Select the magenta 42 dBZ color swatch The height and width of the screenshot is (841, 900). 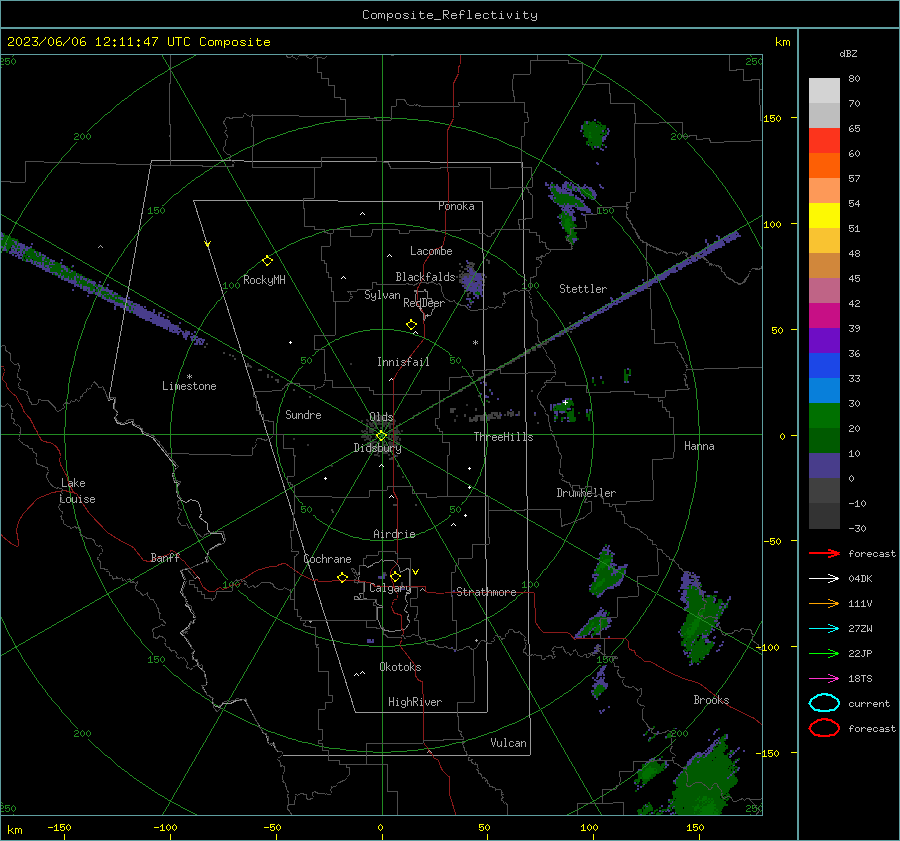pyautogui.click(x=824, y=315)
